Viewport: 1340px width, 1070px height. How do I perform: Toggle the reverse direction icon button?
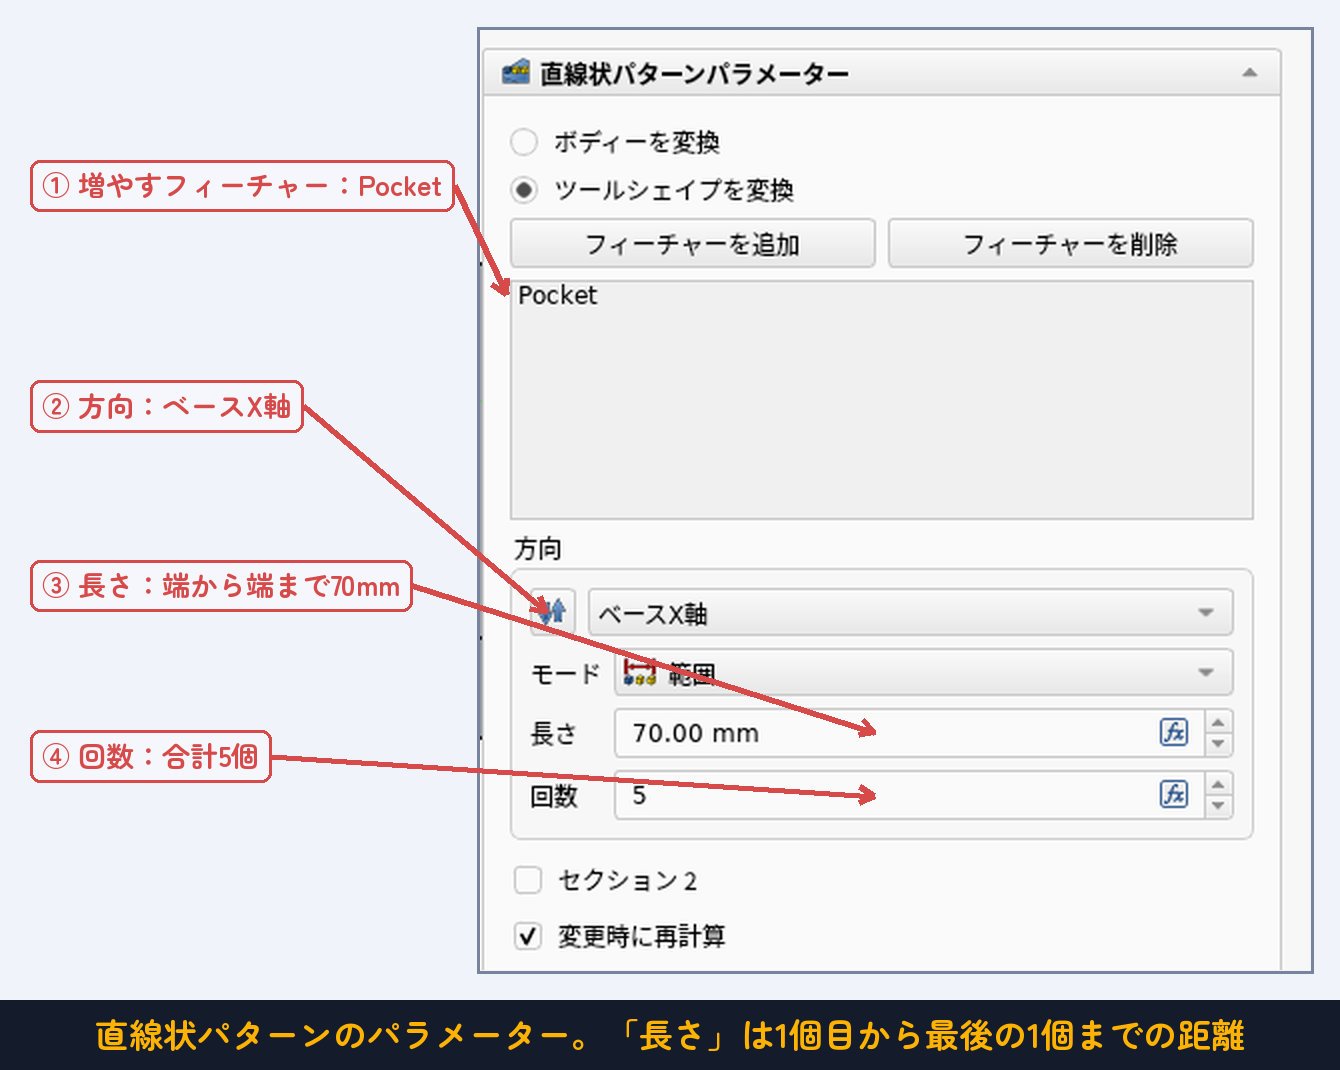point(552,610)
